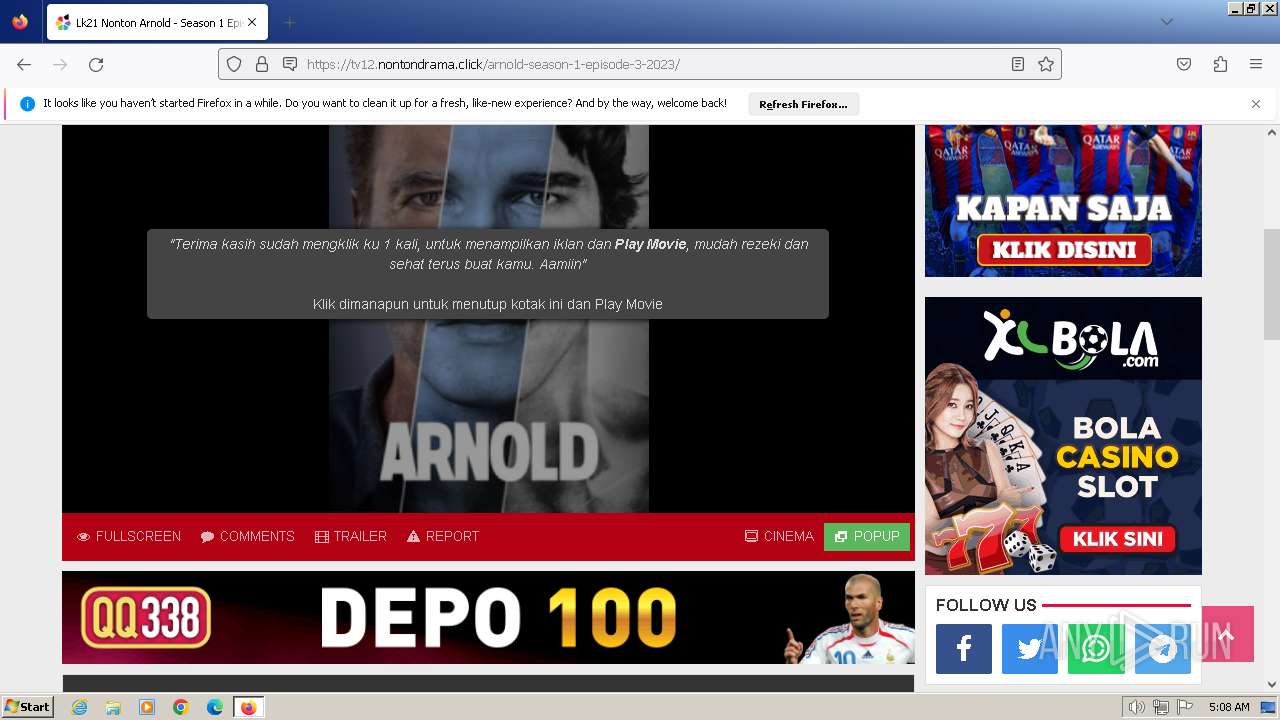Open the player in POPUP window
The height and width of the screenshot is (720, 1280).
tap(867, 537)
